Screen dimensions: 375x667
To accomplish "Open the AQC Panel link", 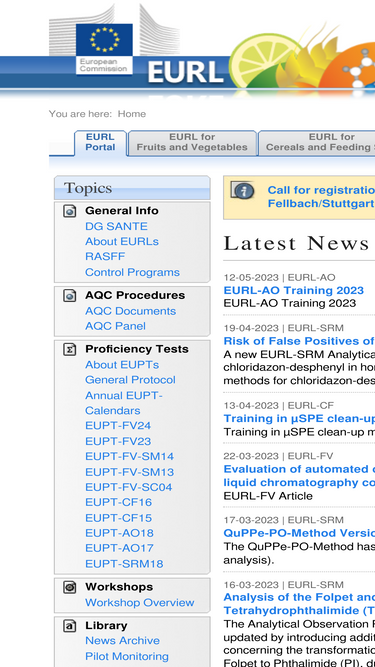I will (115, 326).
